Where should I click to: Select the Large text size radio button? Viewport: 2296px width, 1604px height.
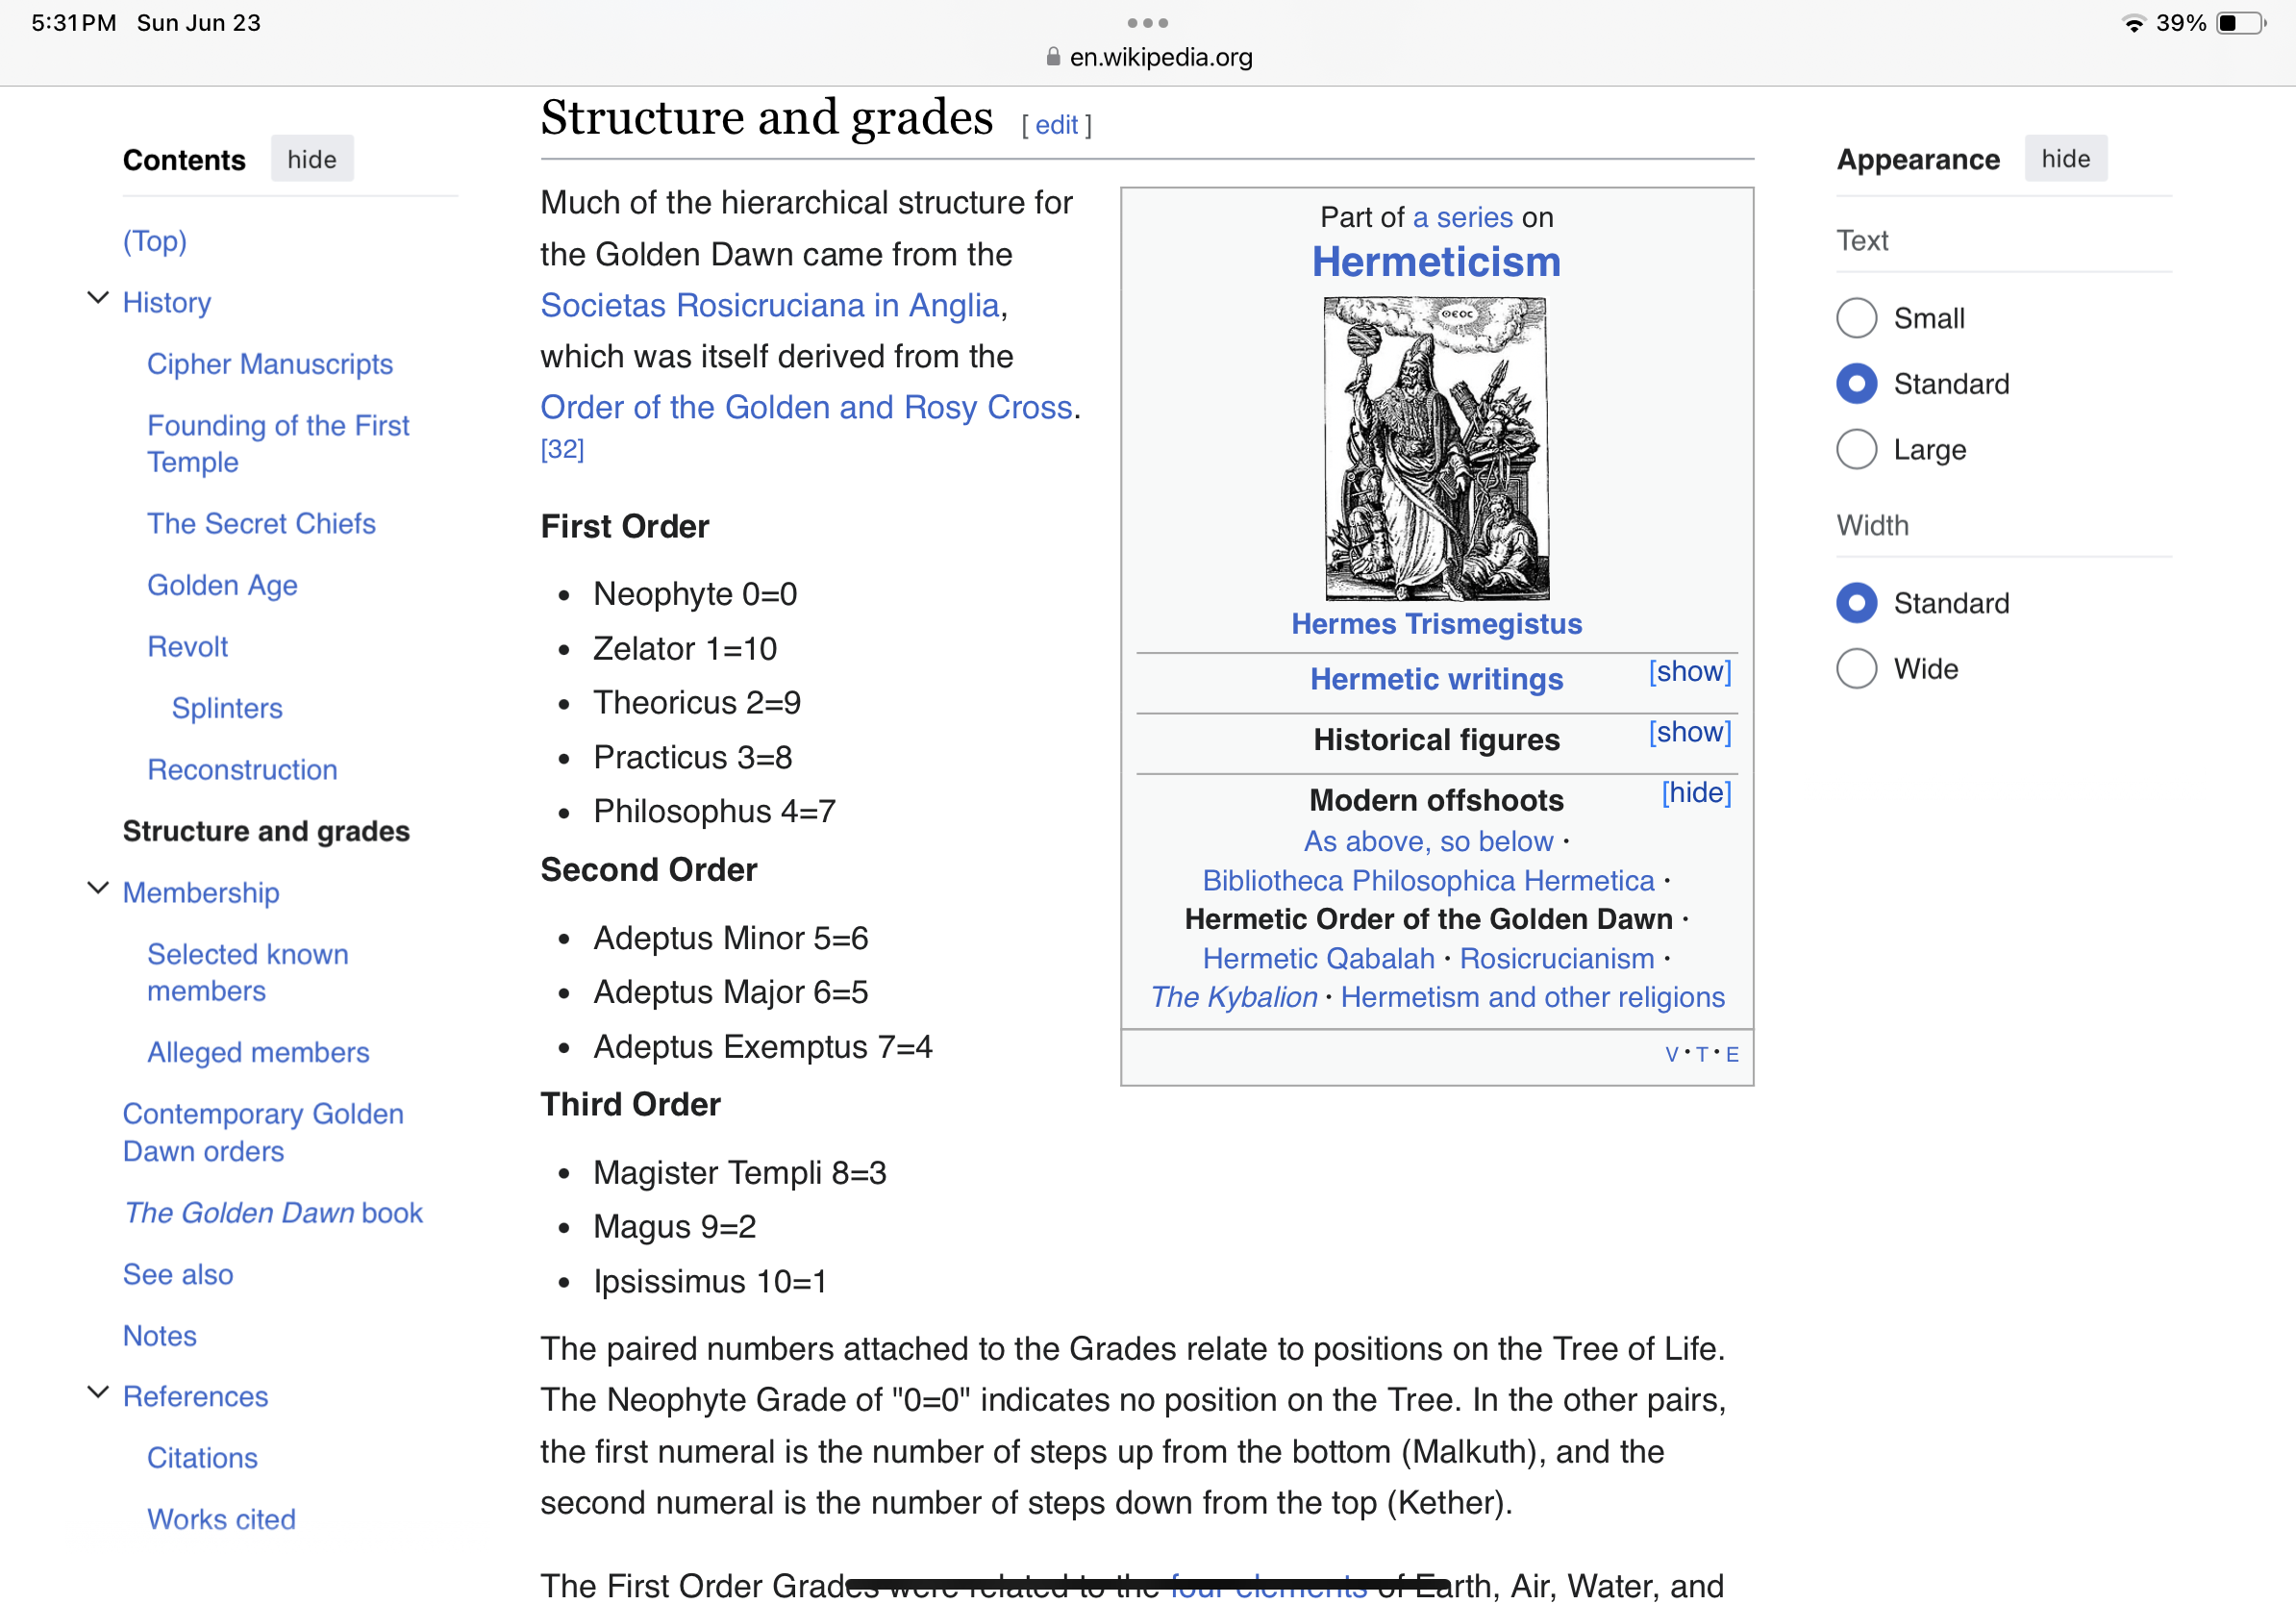1856,449
